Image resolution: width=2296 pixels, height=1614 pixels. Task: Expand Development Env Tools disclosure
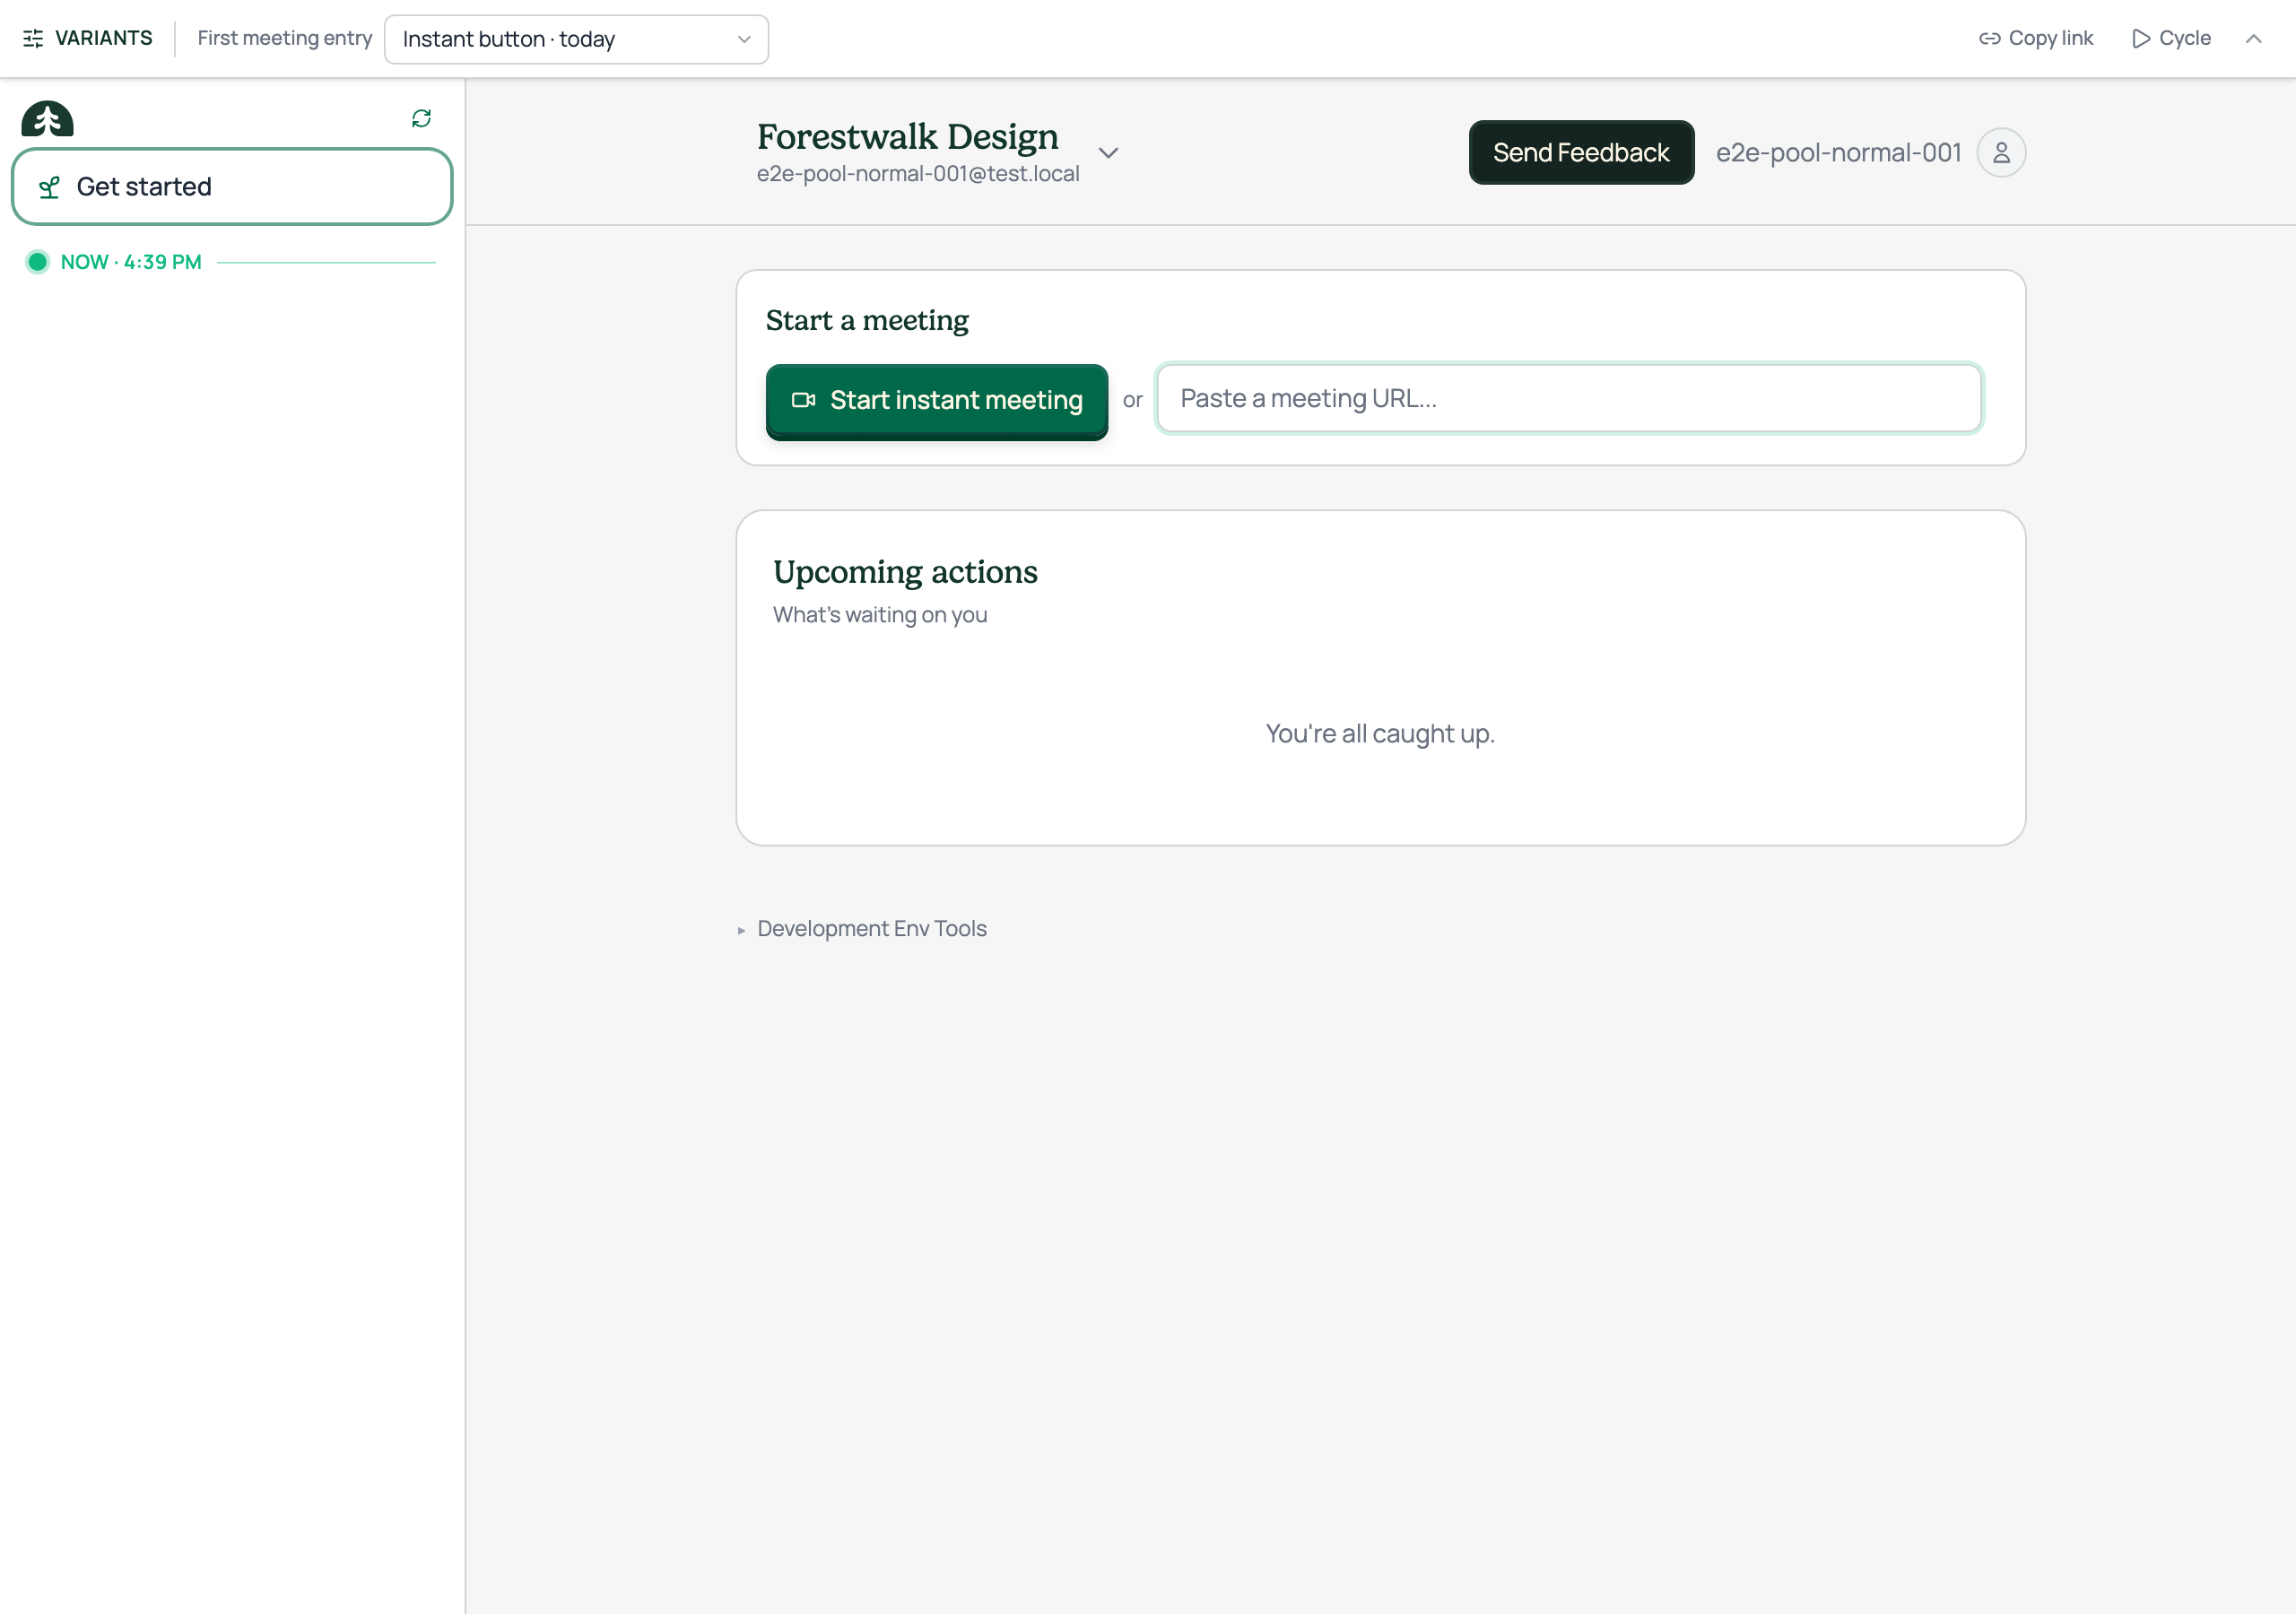point(862,928)
